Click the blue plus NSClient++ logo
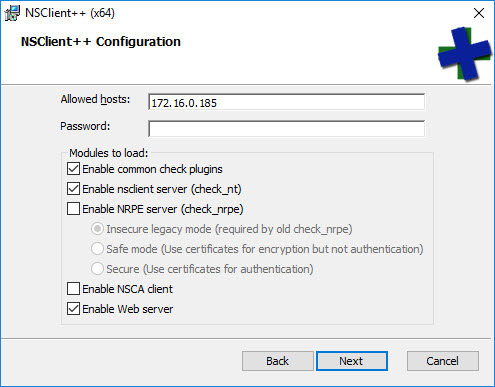Viewport: 495px width, 387px height. click(x=465, y=54)
